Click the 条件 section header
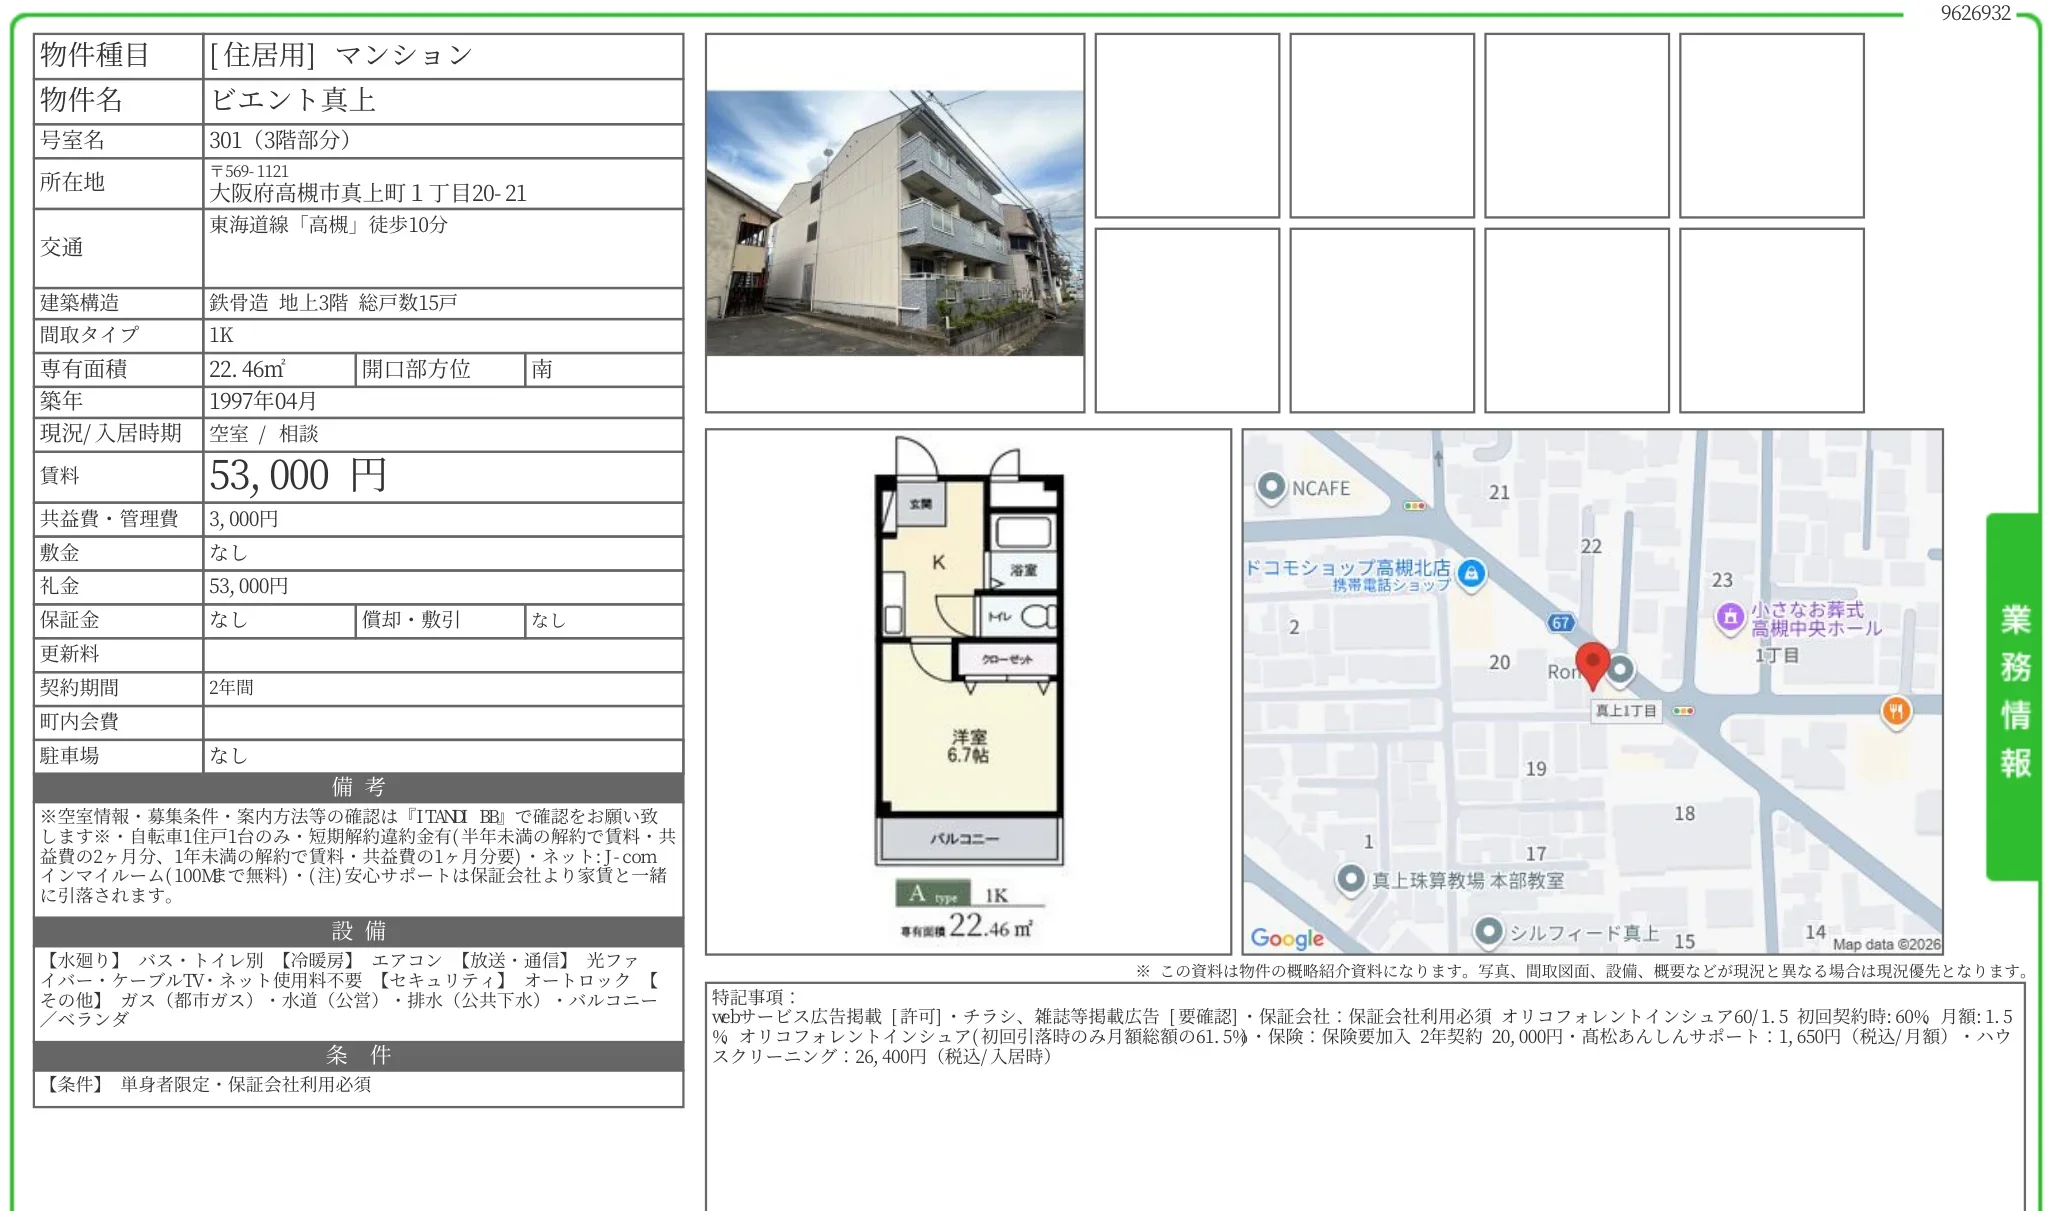The width and height of the screenshot is (2056, 1211). (359, 1055)
